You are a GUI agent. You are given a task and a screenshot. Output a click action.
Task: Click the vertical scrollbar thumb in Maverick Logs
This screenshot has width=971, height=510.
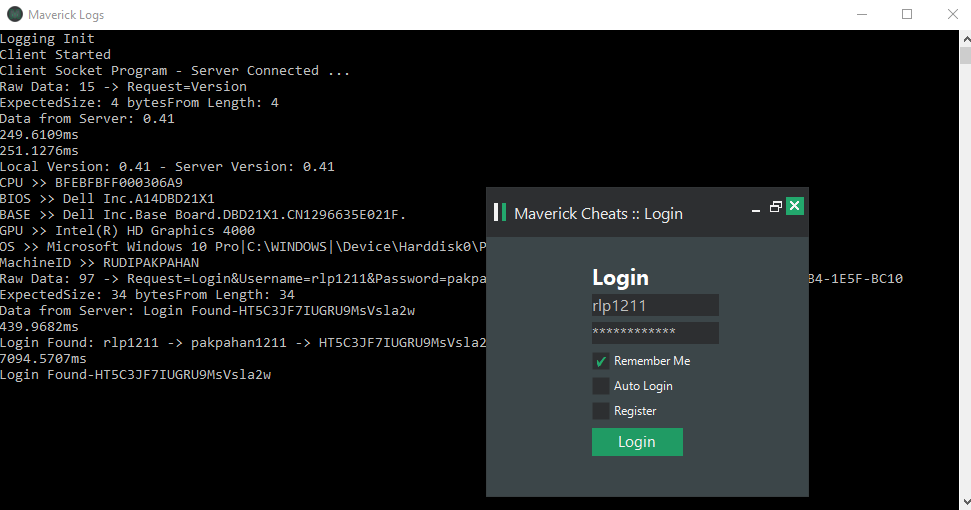[965, 54]
